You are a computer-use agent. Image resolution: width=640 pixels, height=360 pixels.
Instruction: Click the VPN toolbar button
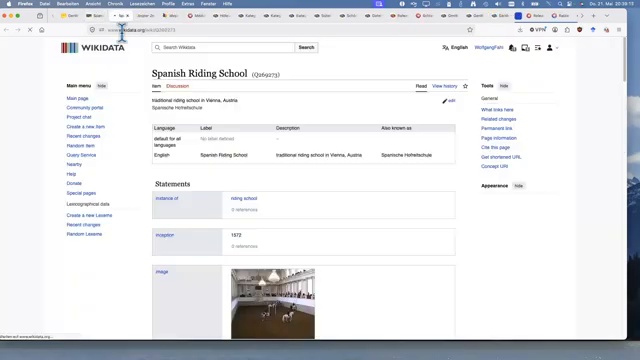(x=538, y=30)
